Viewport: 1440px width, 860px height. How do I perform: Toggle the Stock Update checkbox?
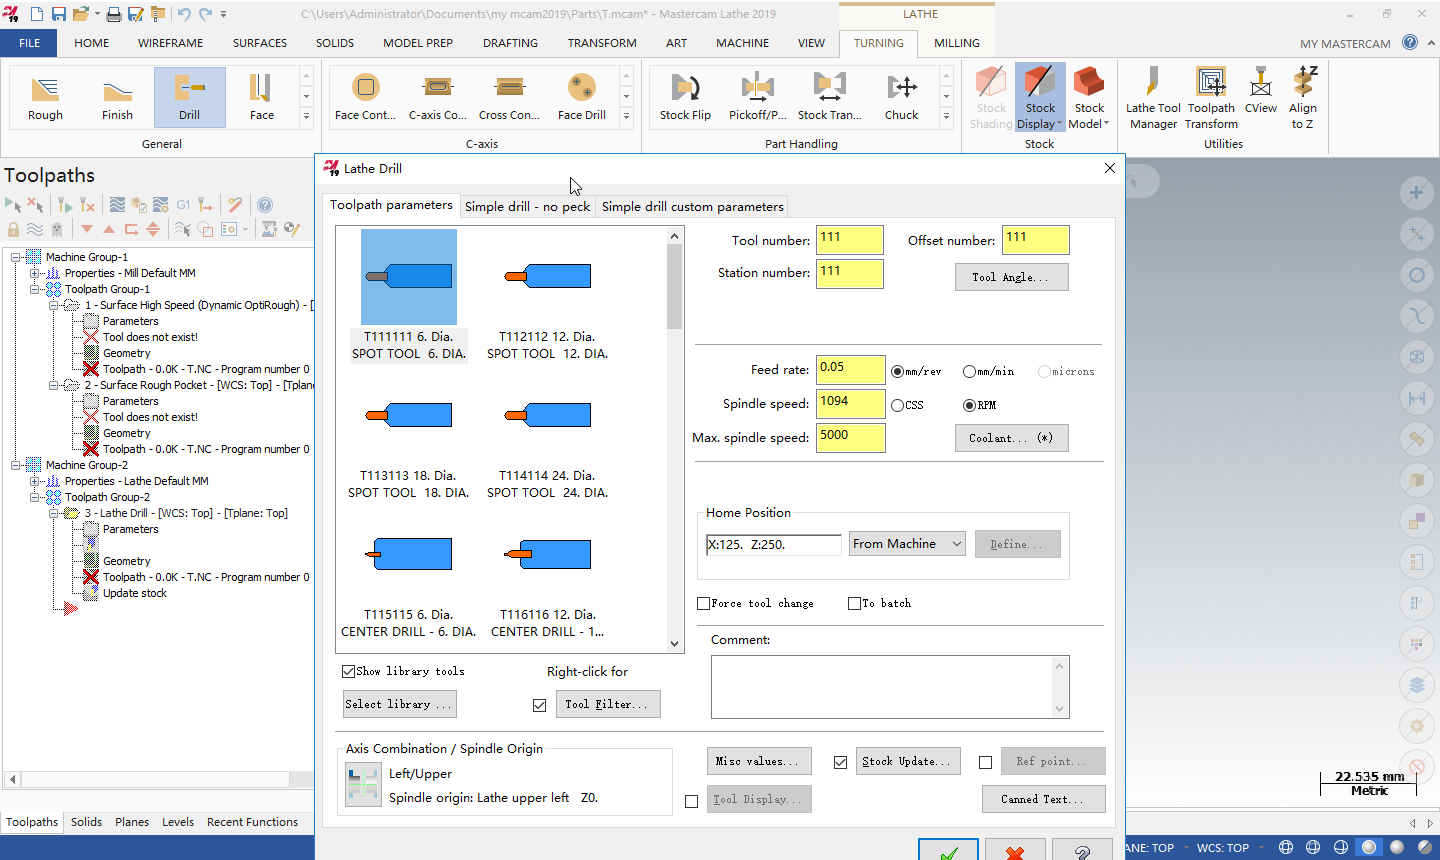point(840,762)
